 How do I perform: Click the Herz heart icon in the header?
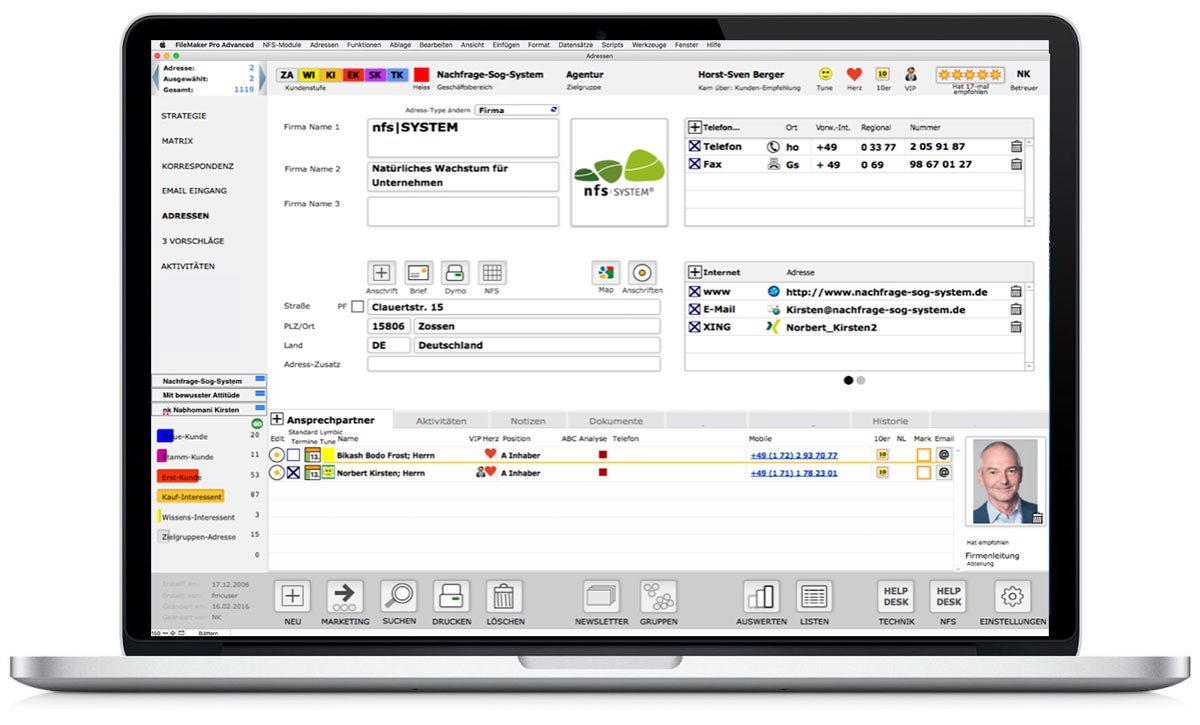pyautogui.click(x=854, y=74)
